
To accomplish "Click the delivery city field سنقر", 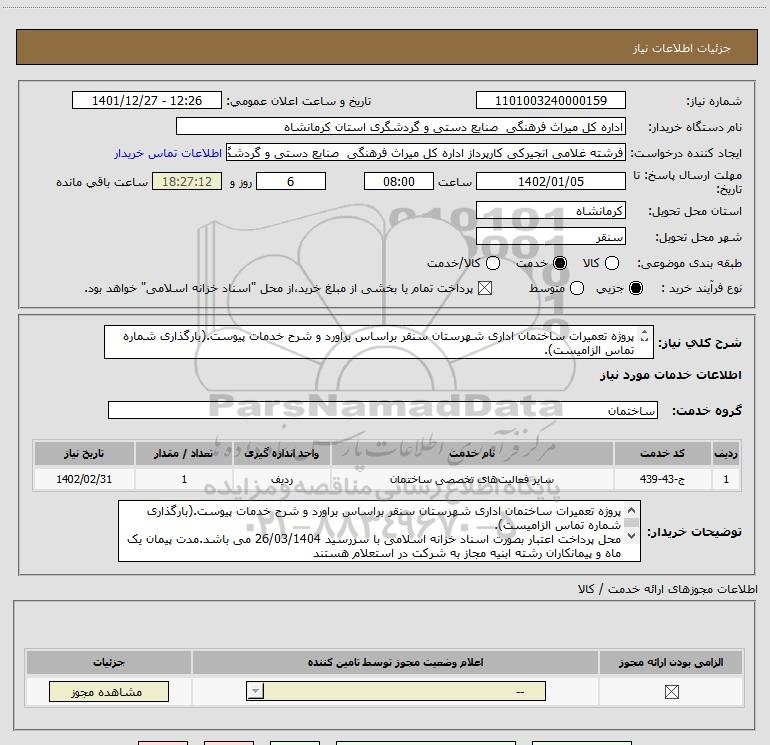I will coord(550,237).
